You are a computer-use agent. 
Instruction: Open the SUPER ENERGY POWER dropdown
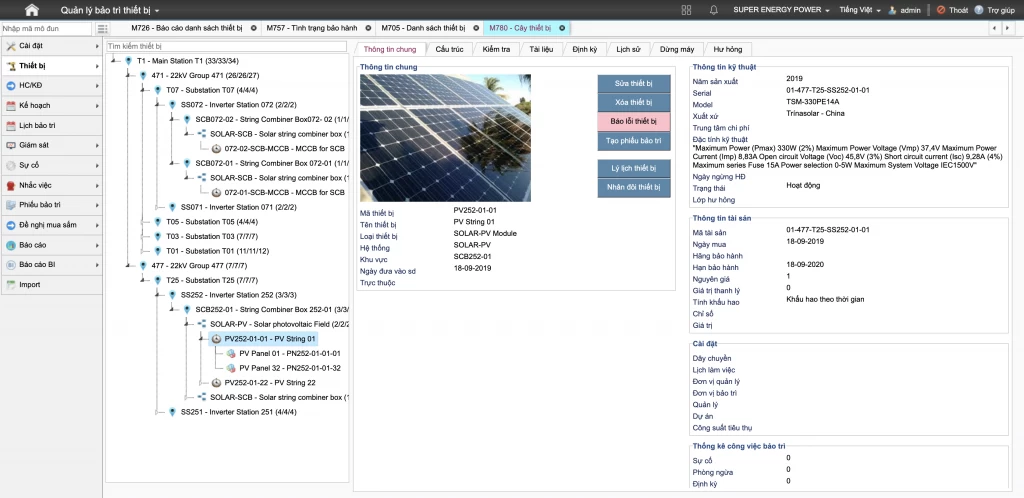[781, 10]
